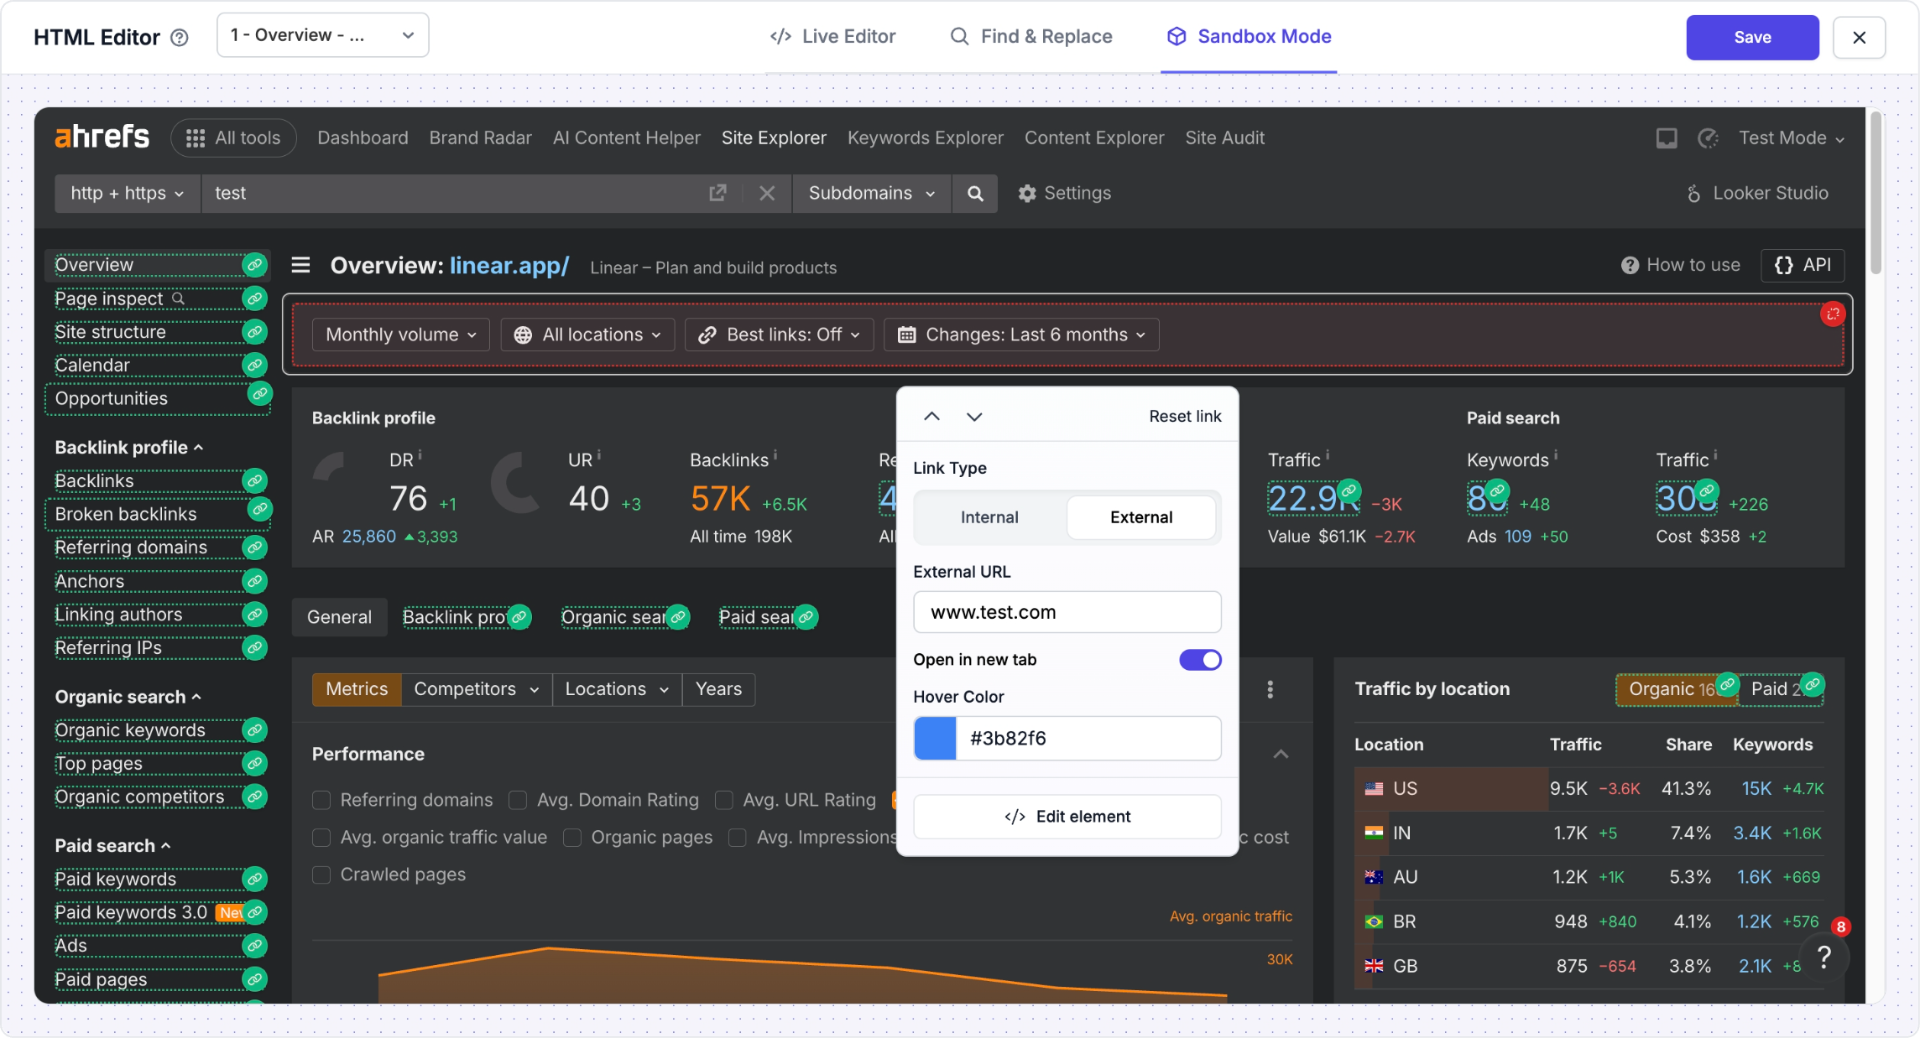The height and width of the screenshot is (1038, 1920).
Task: Open Settings gear next to search
Action: (1064, 193)
